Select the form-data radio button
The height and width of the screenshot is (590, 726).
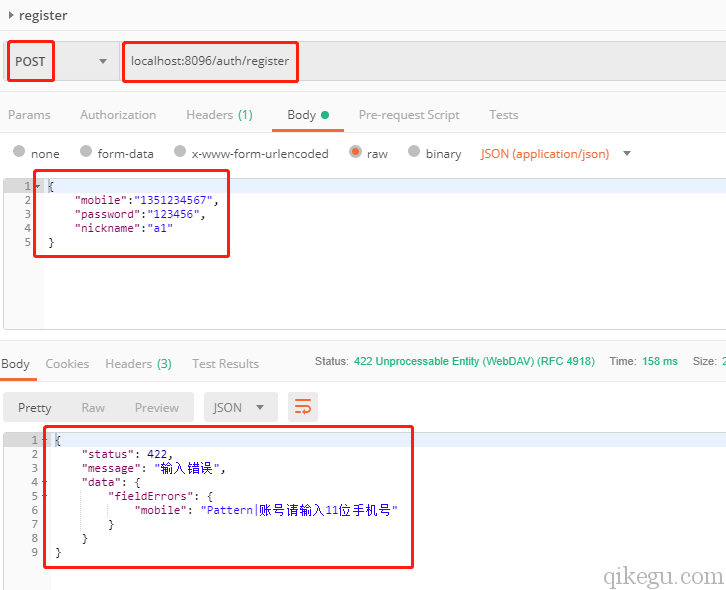(x=86, y=151)
